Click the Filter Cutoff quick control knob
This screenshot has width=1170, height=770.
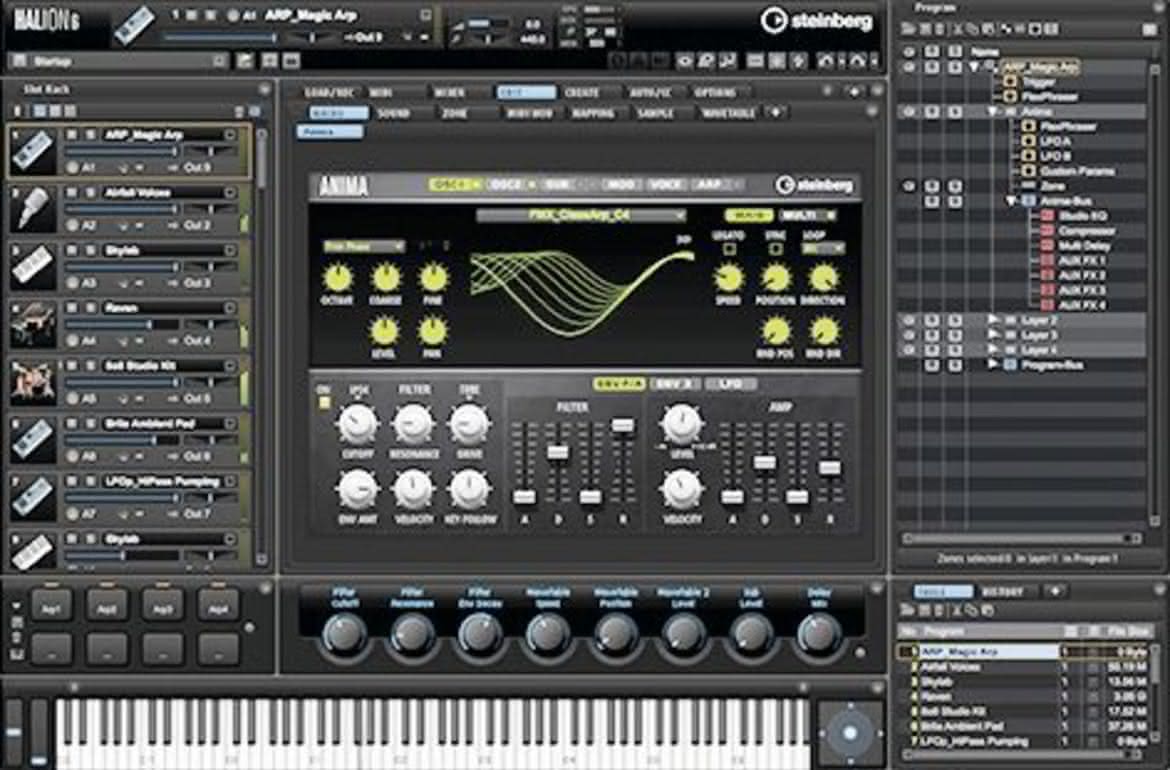pos(344,635)
